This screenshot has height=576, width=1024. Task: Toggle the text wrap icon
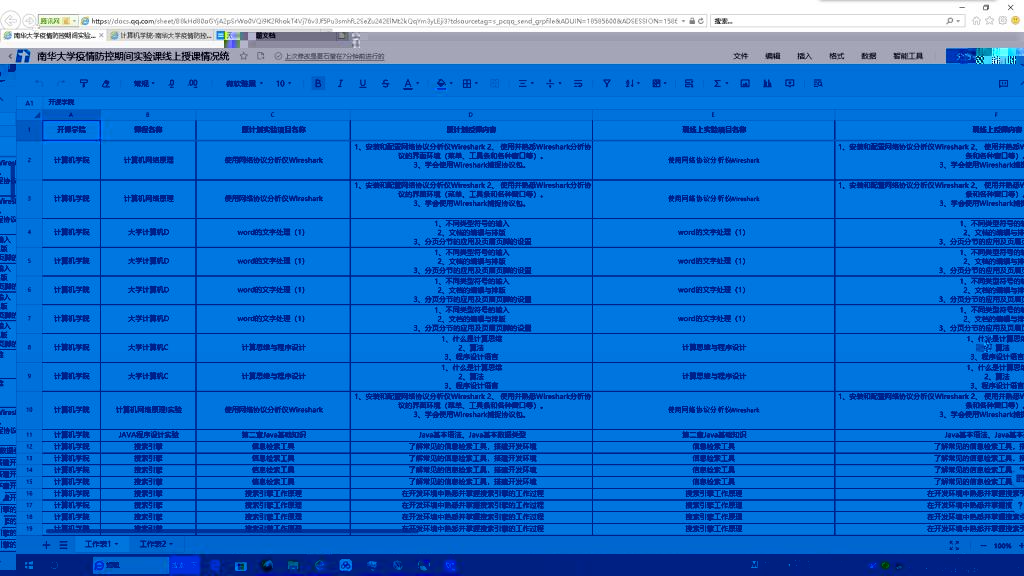578,84
